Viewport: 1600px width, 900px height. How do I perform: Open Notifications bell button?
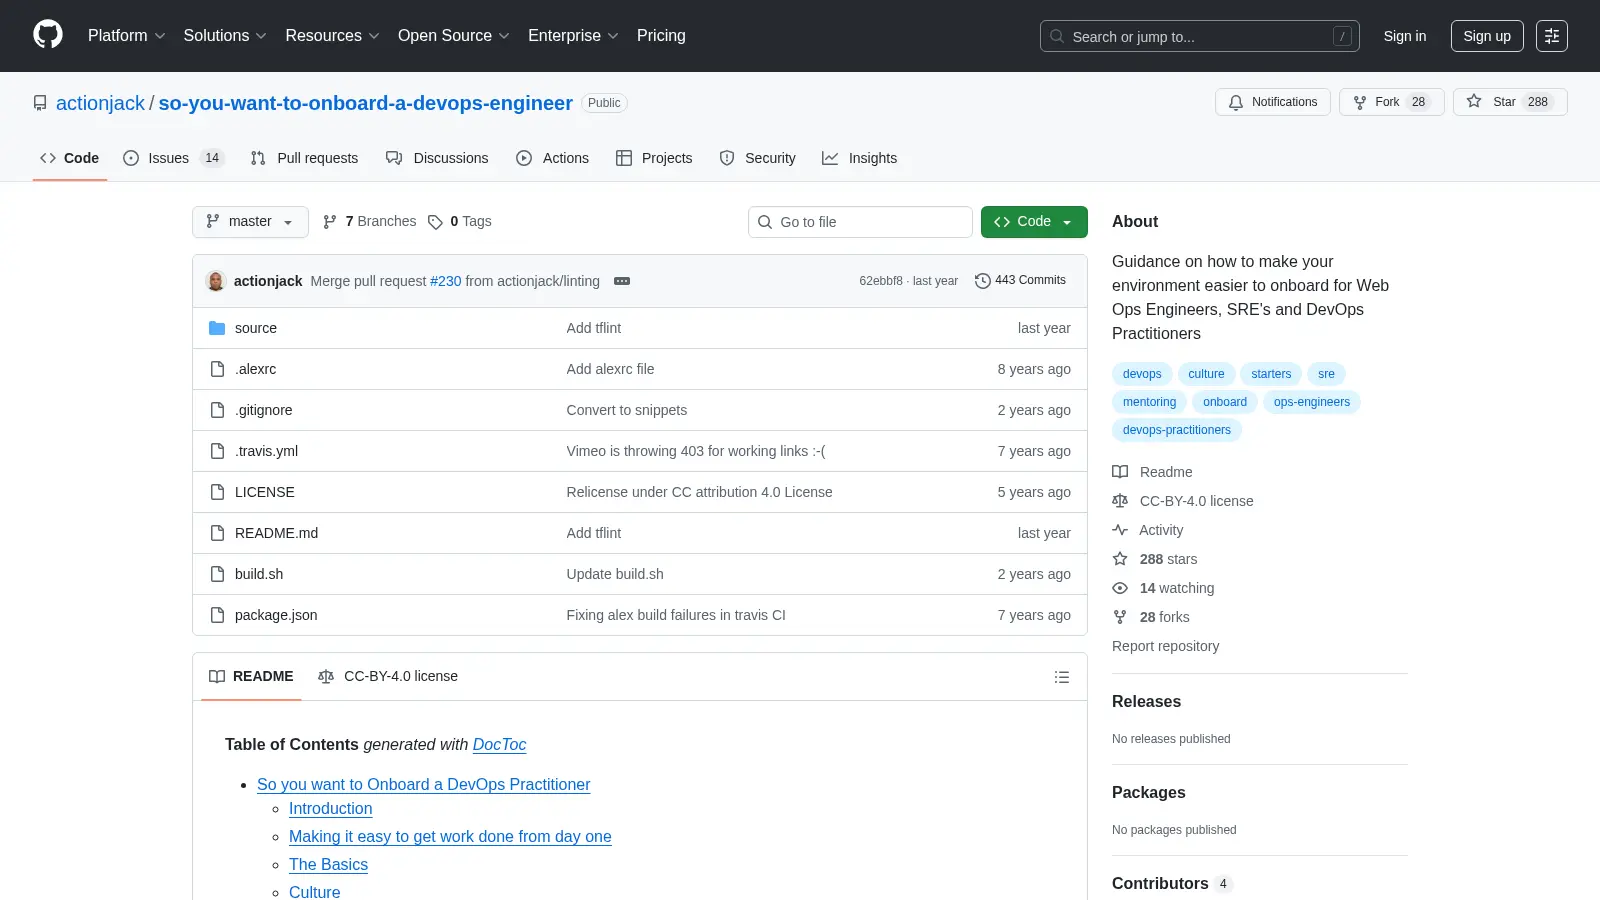click(x=1273, y=102)
